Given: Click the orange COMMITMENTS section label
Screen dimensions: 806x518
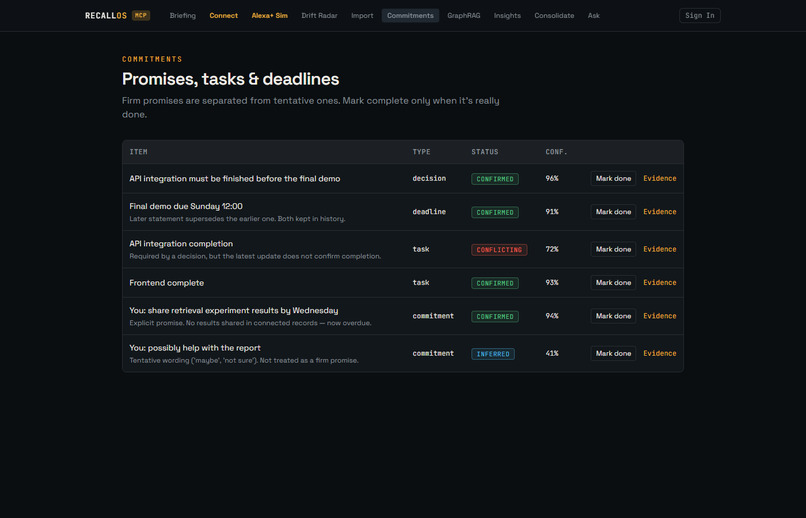Looking at the screenshot, I should 152,59.
